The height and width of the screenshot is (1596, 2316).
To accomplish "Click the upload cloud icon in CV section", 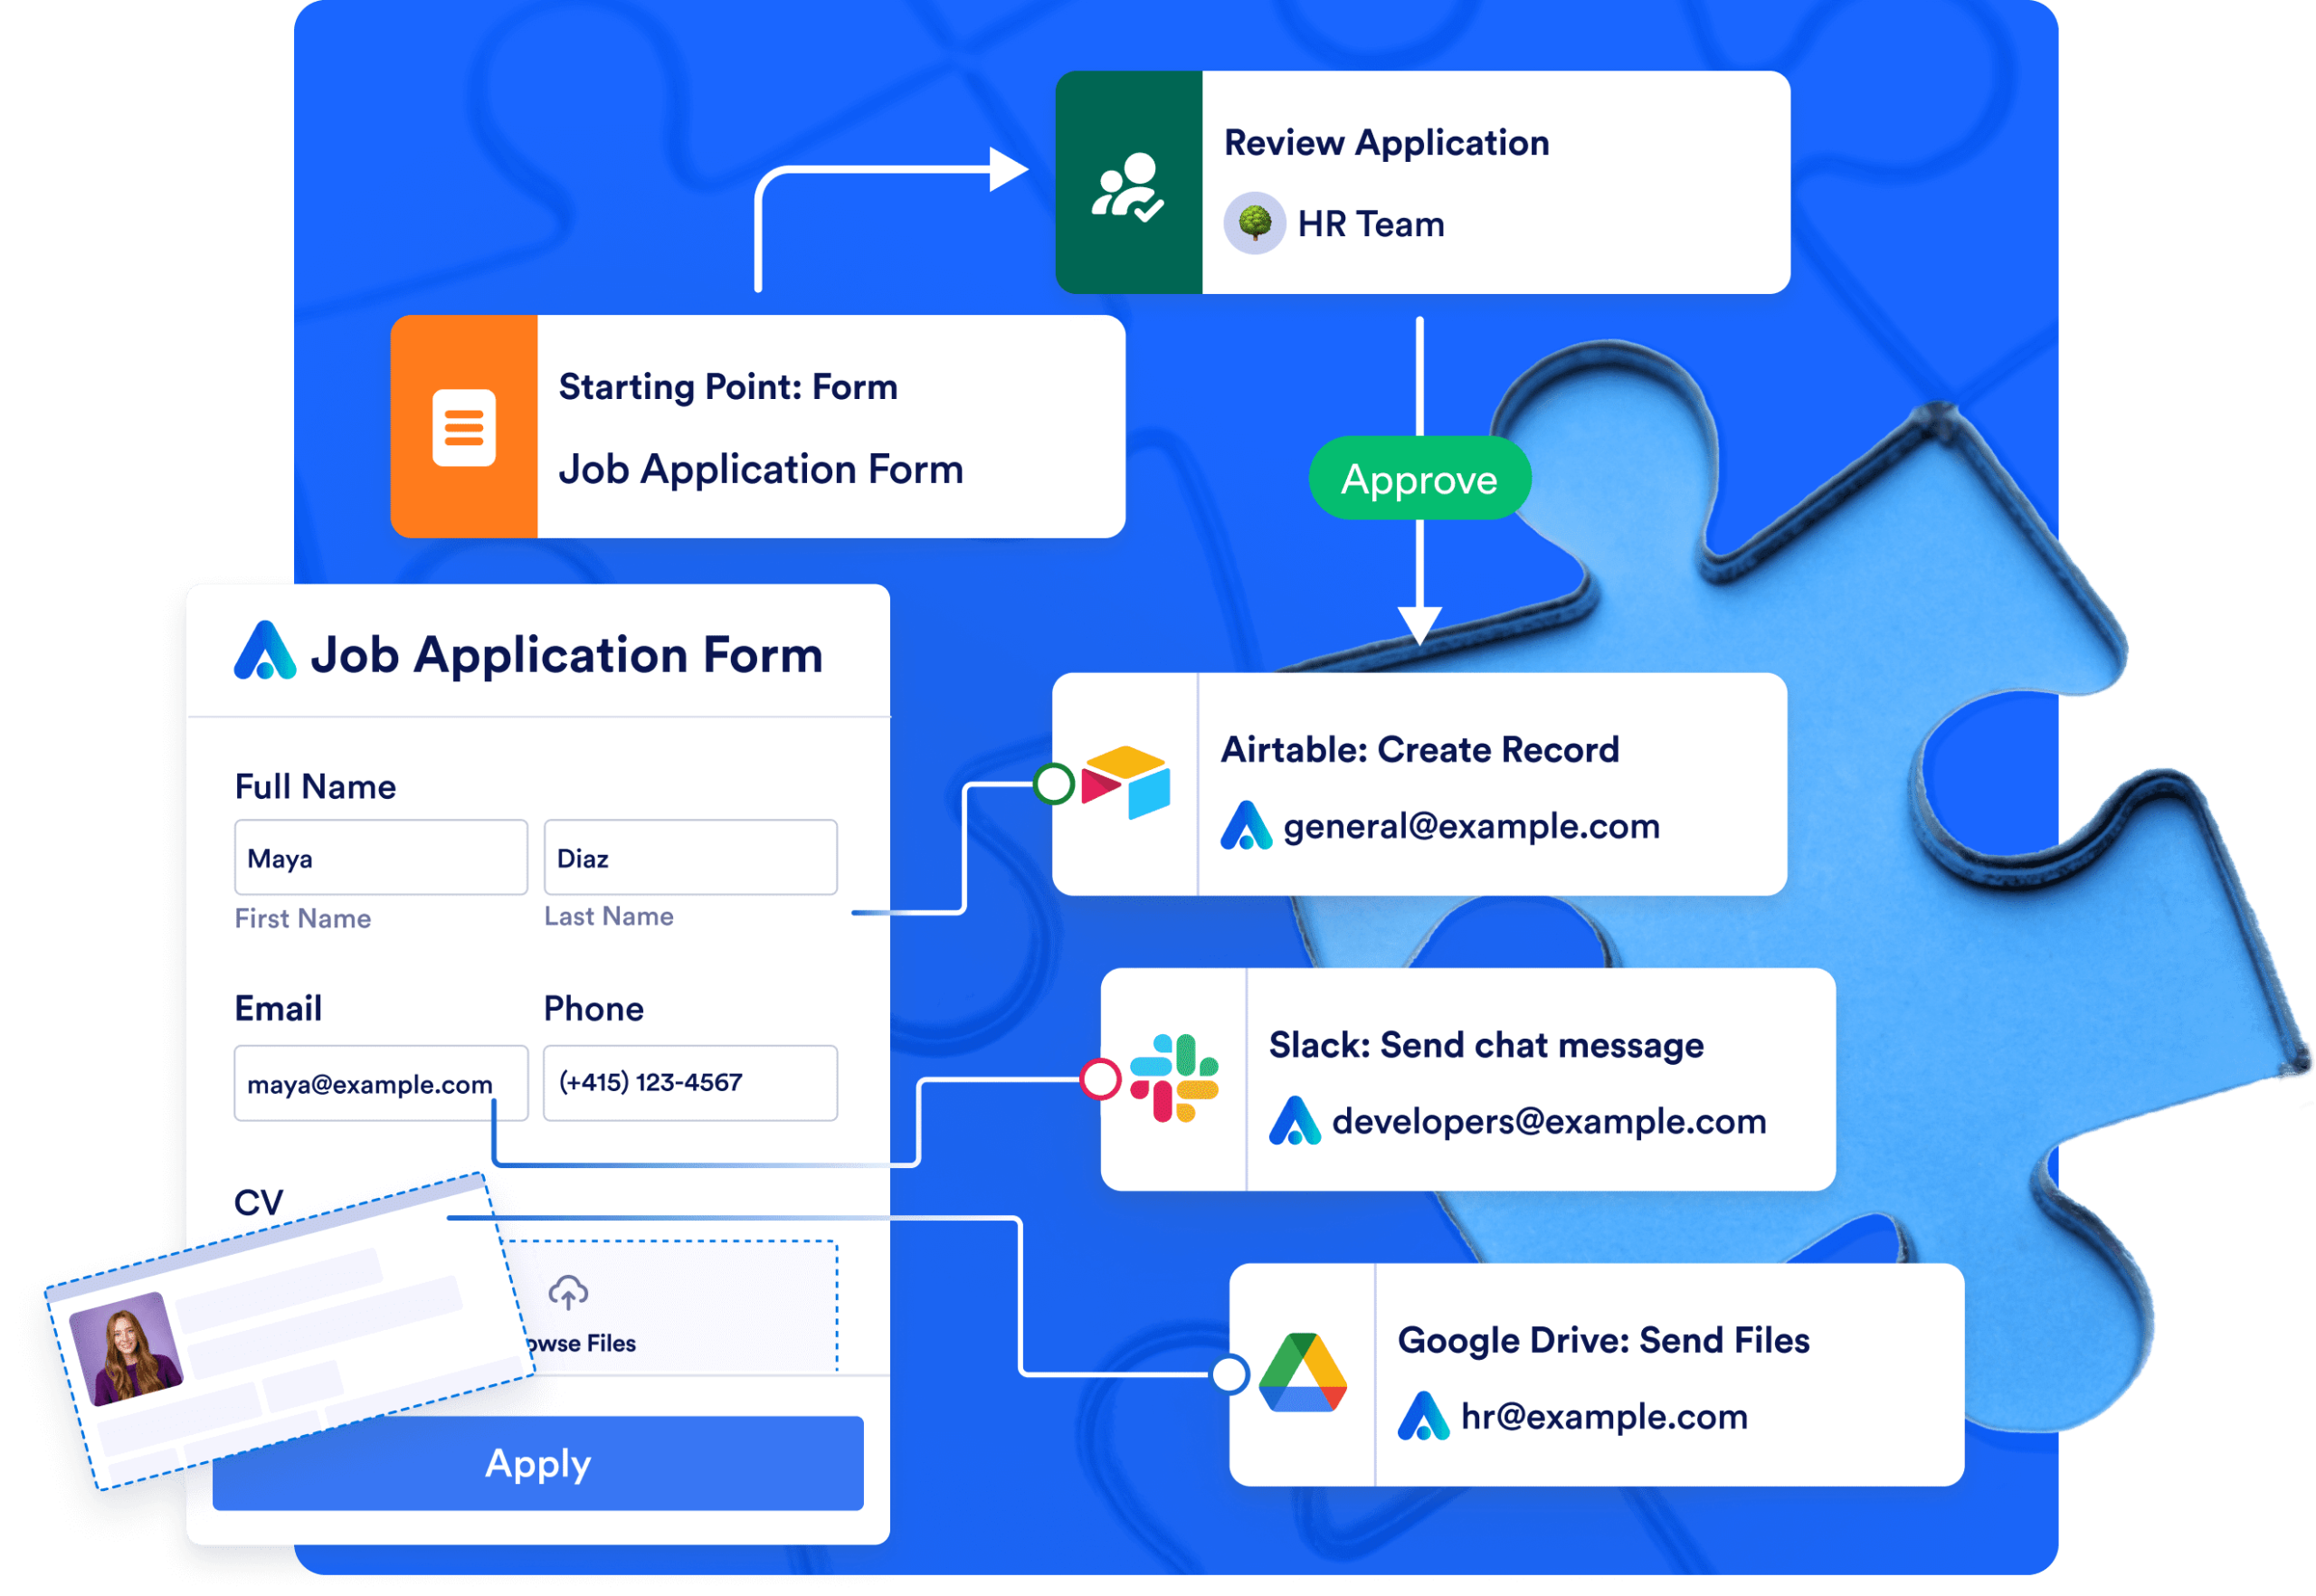I will (569, 1292).
